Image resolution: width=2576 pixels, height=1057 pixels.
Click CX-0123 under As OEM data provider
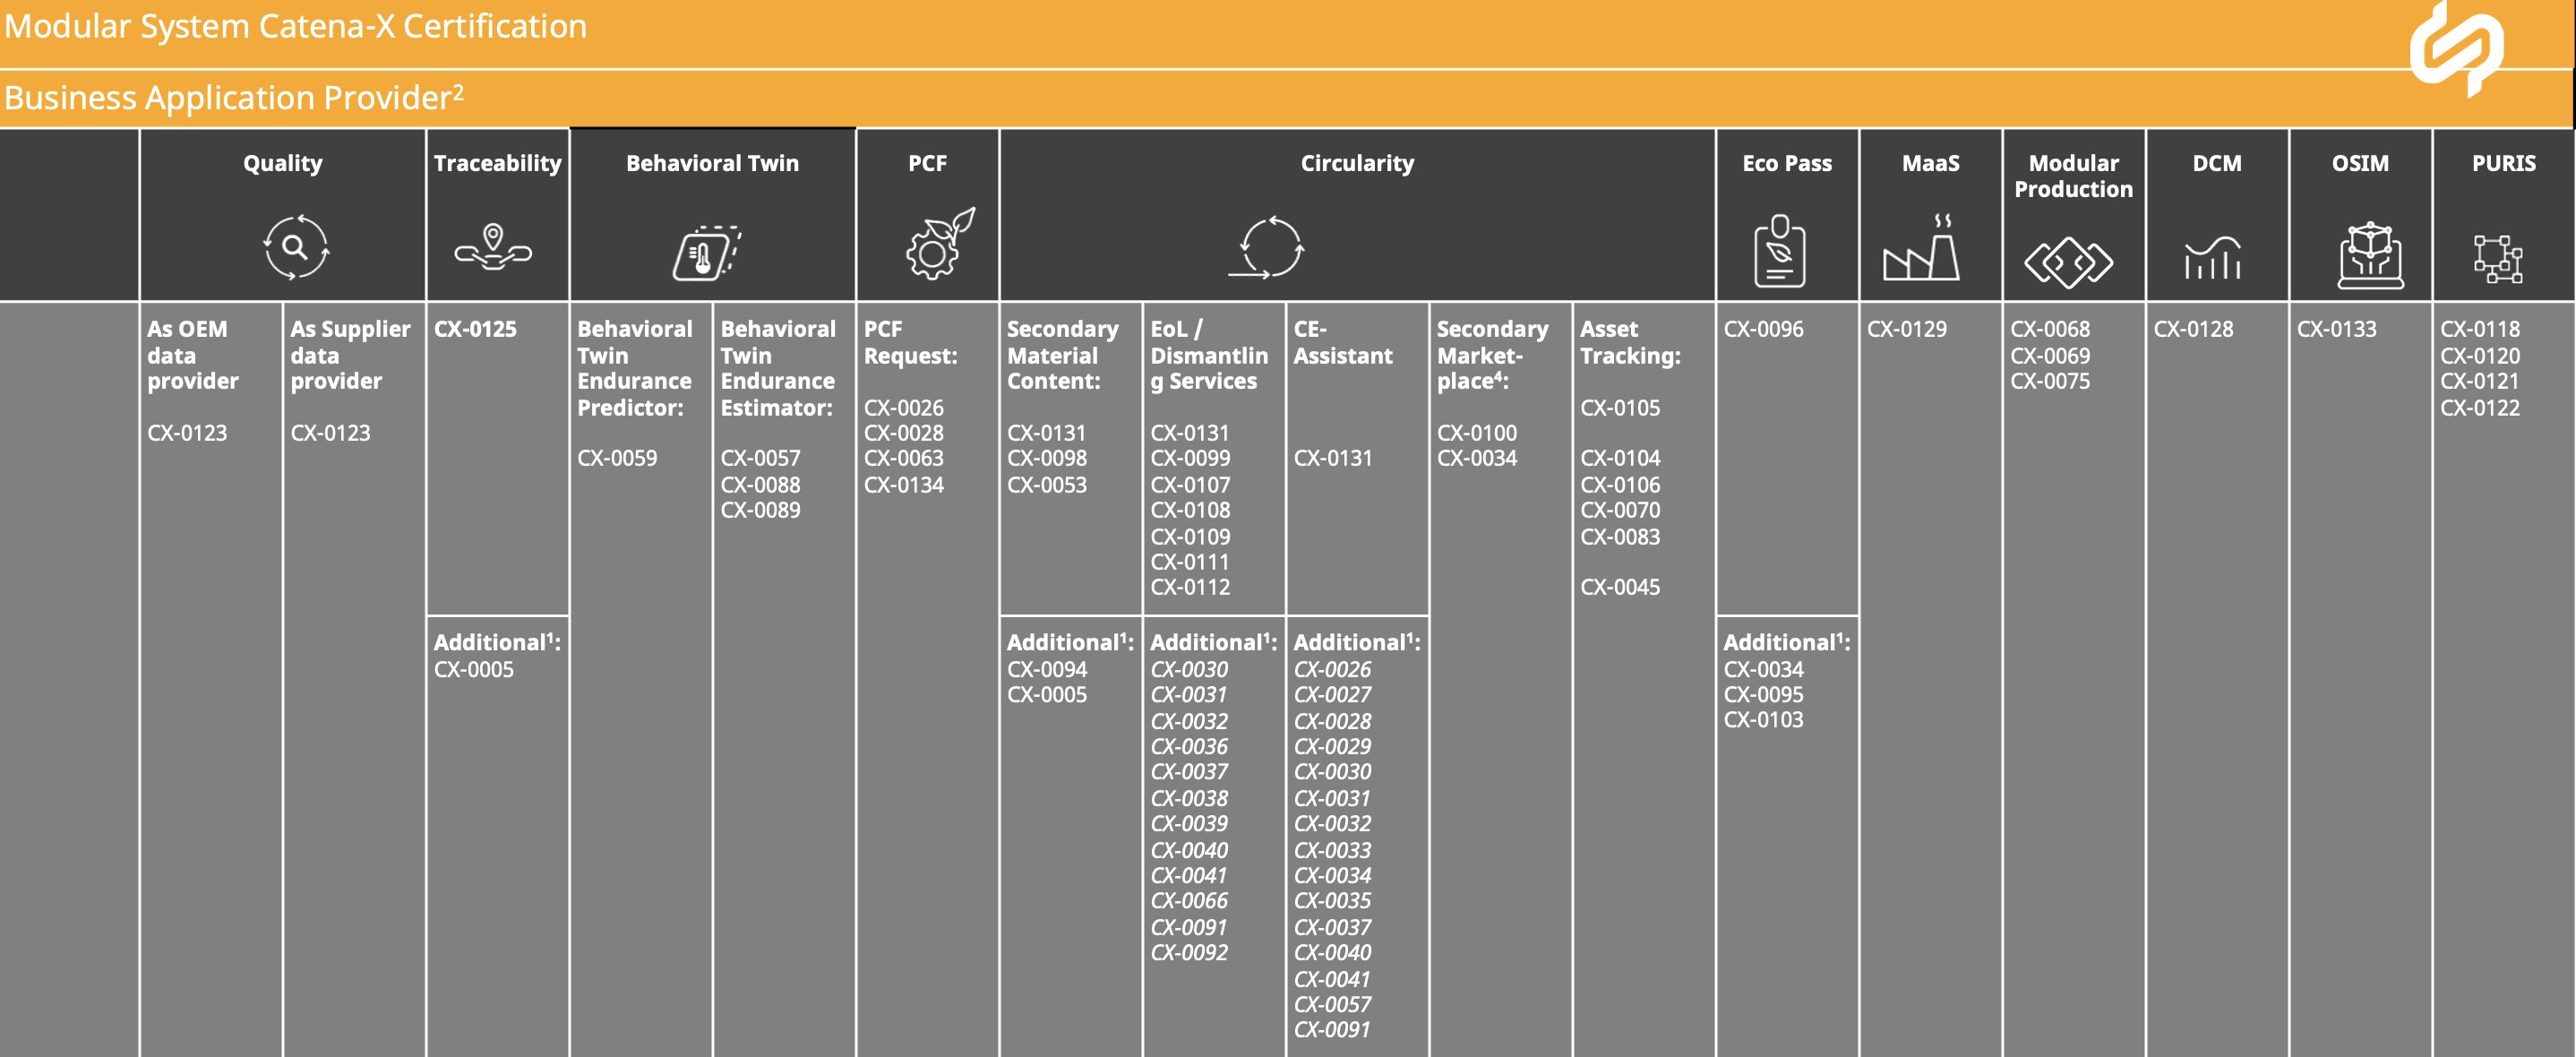coord(187,433)
